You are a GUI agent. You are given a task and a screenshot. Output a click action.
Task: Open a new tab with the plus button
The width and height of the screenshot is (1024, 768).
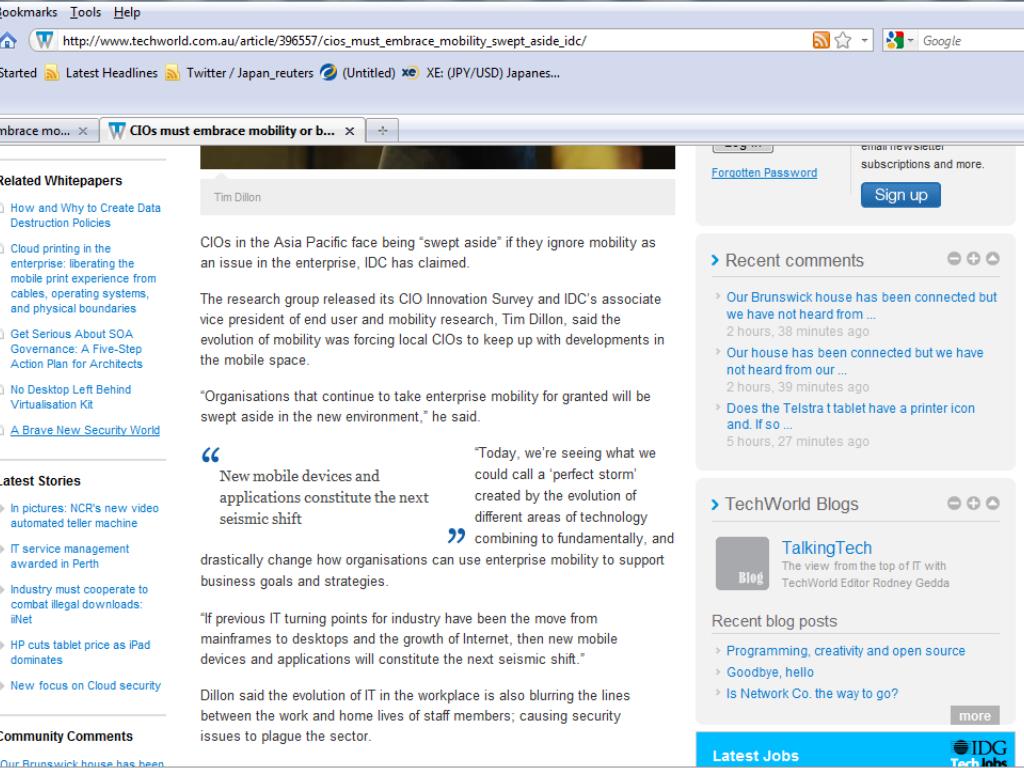[383, 131]
